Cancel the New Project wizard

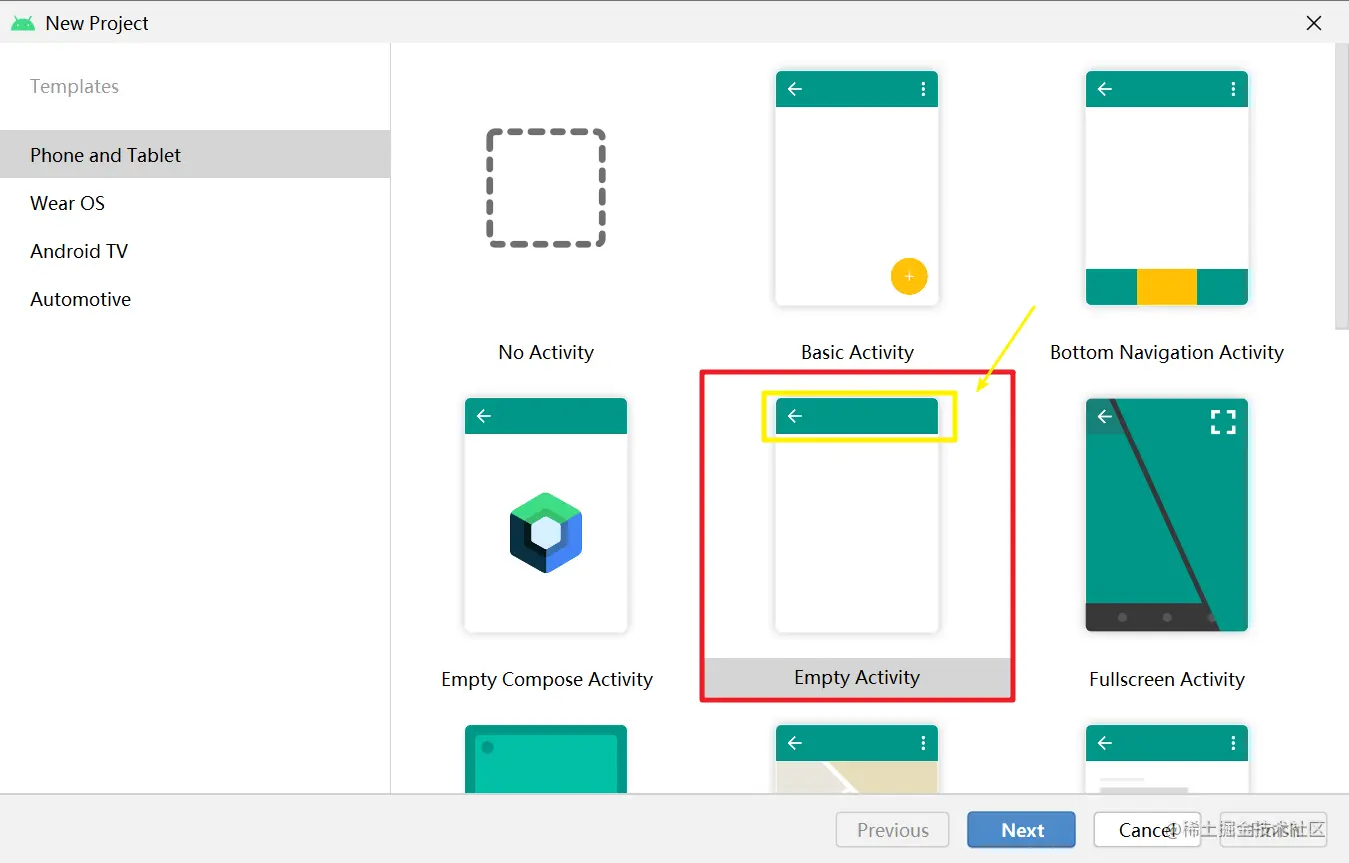[x=1147, y=830]
